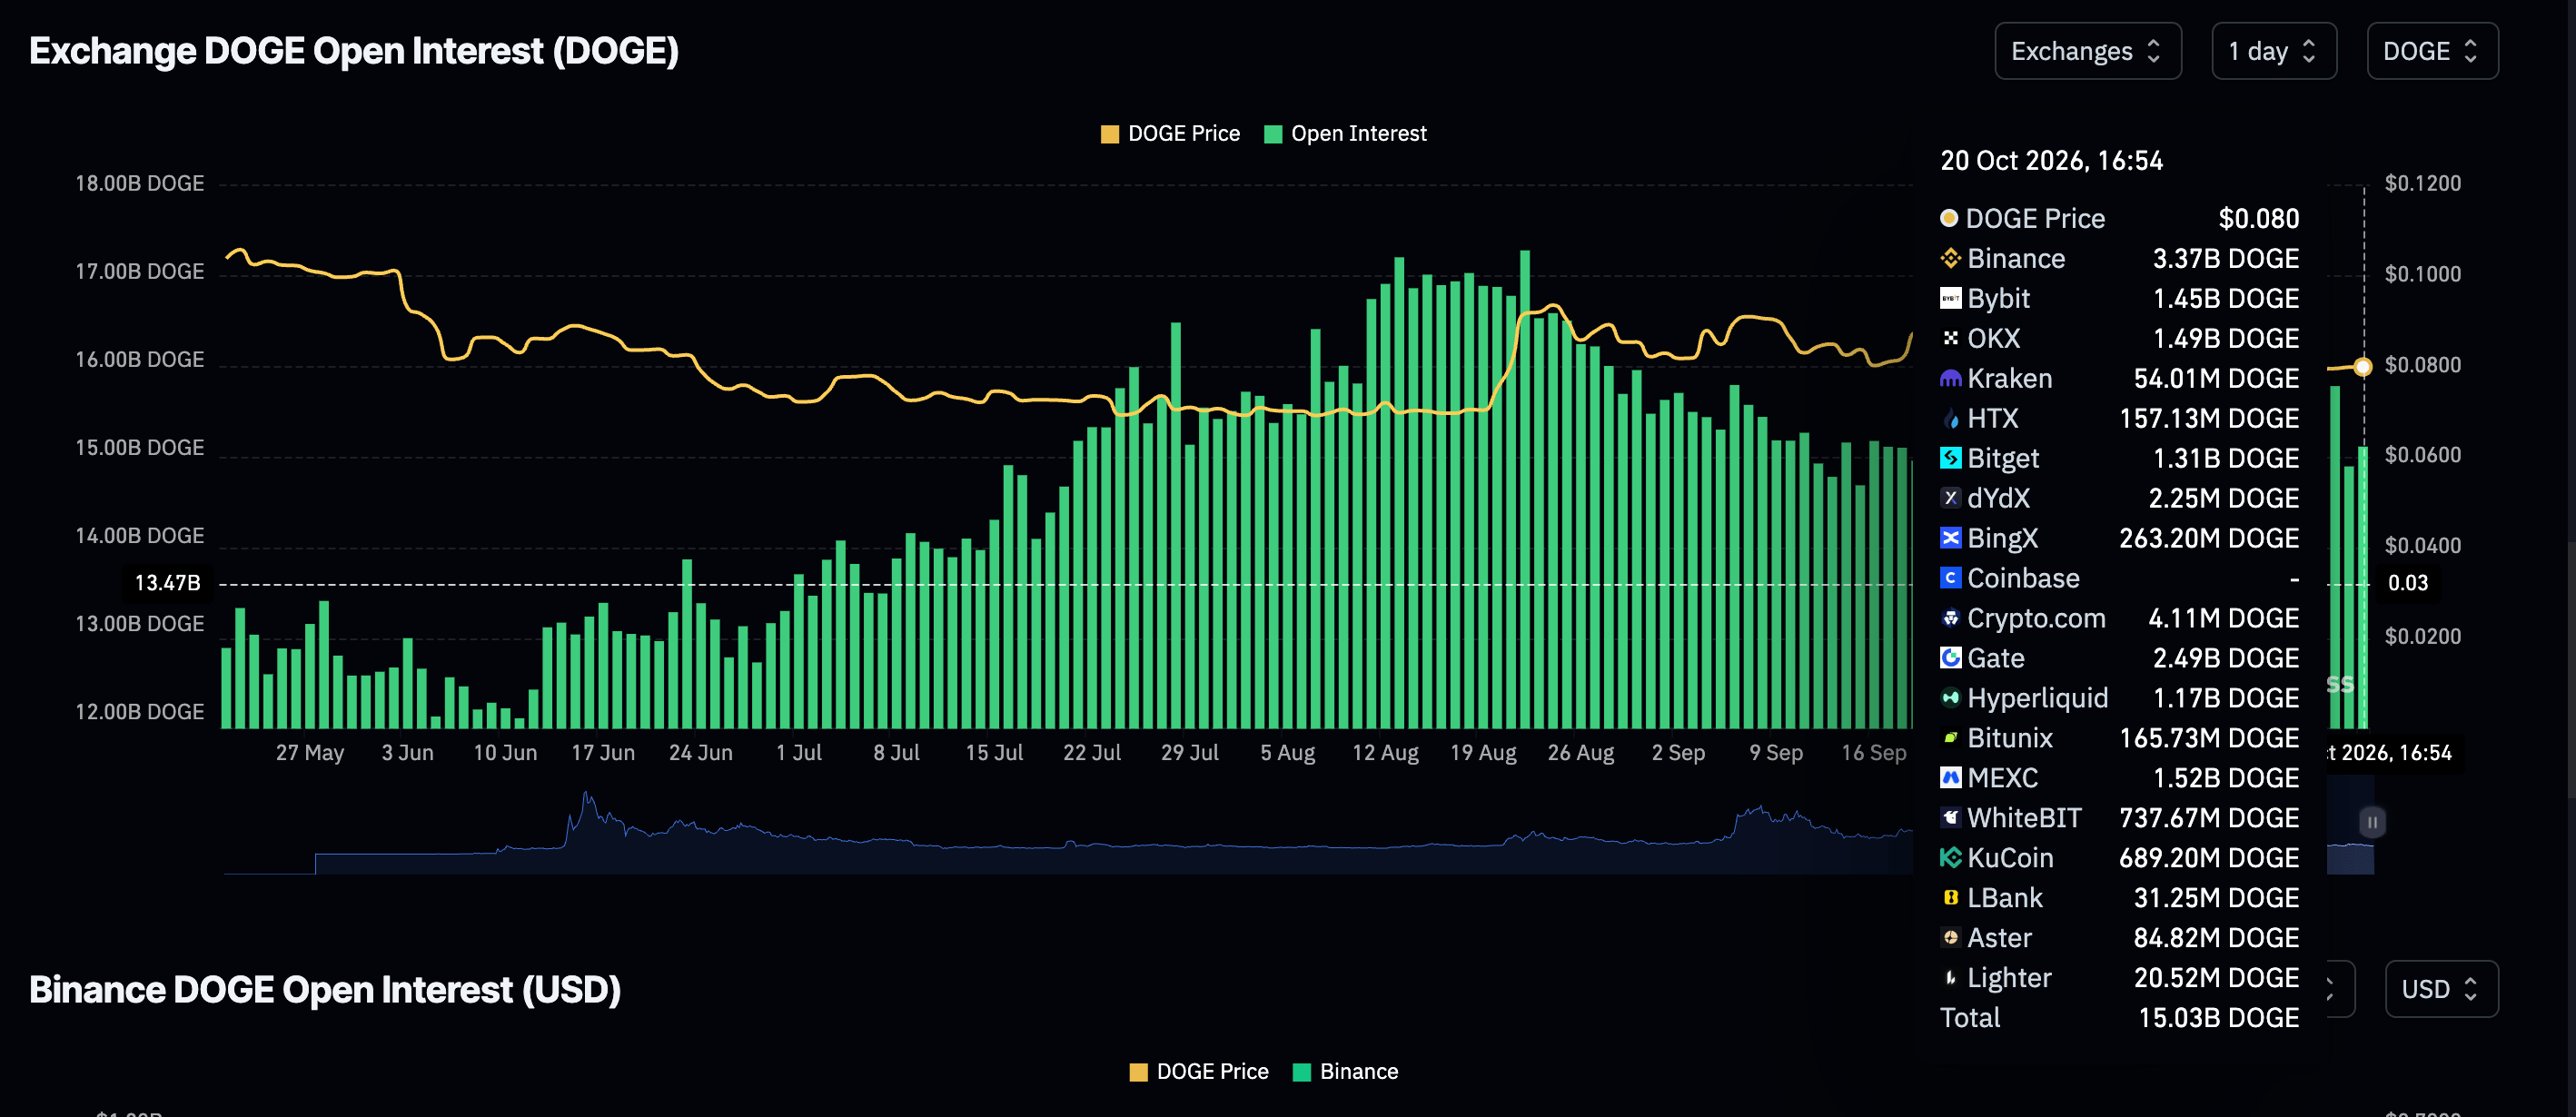Click the range navigator pause handle

pos(2372,822)
